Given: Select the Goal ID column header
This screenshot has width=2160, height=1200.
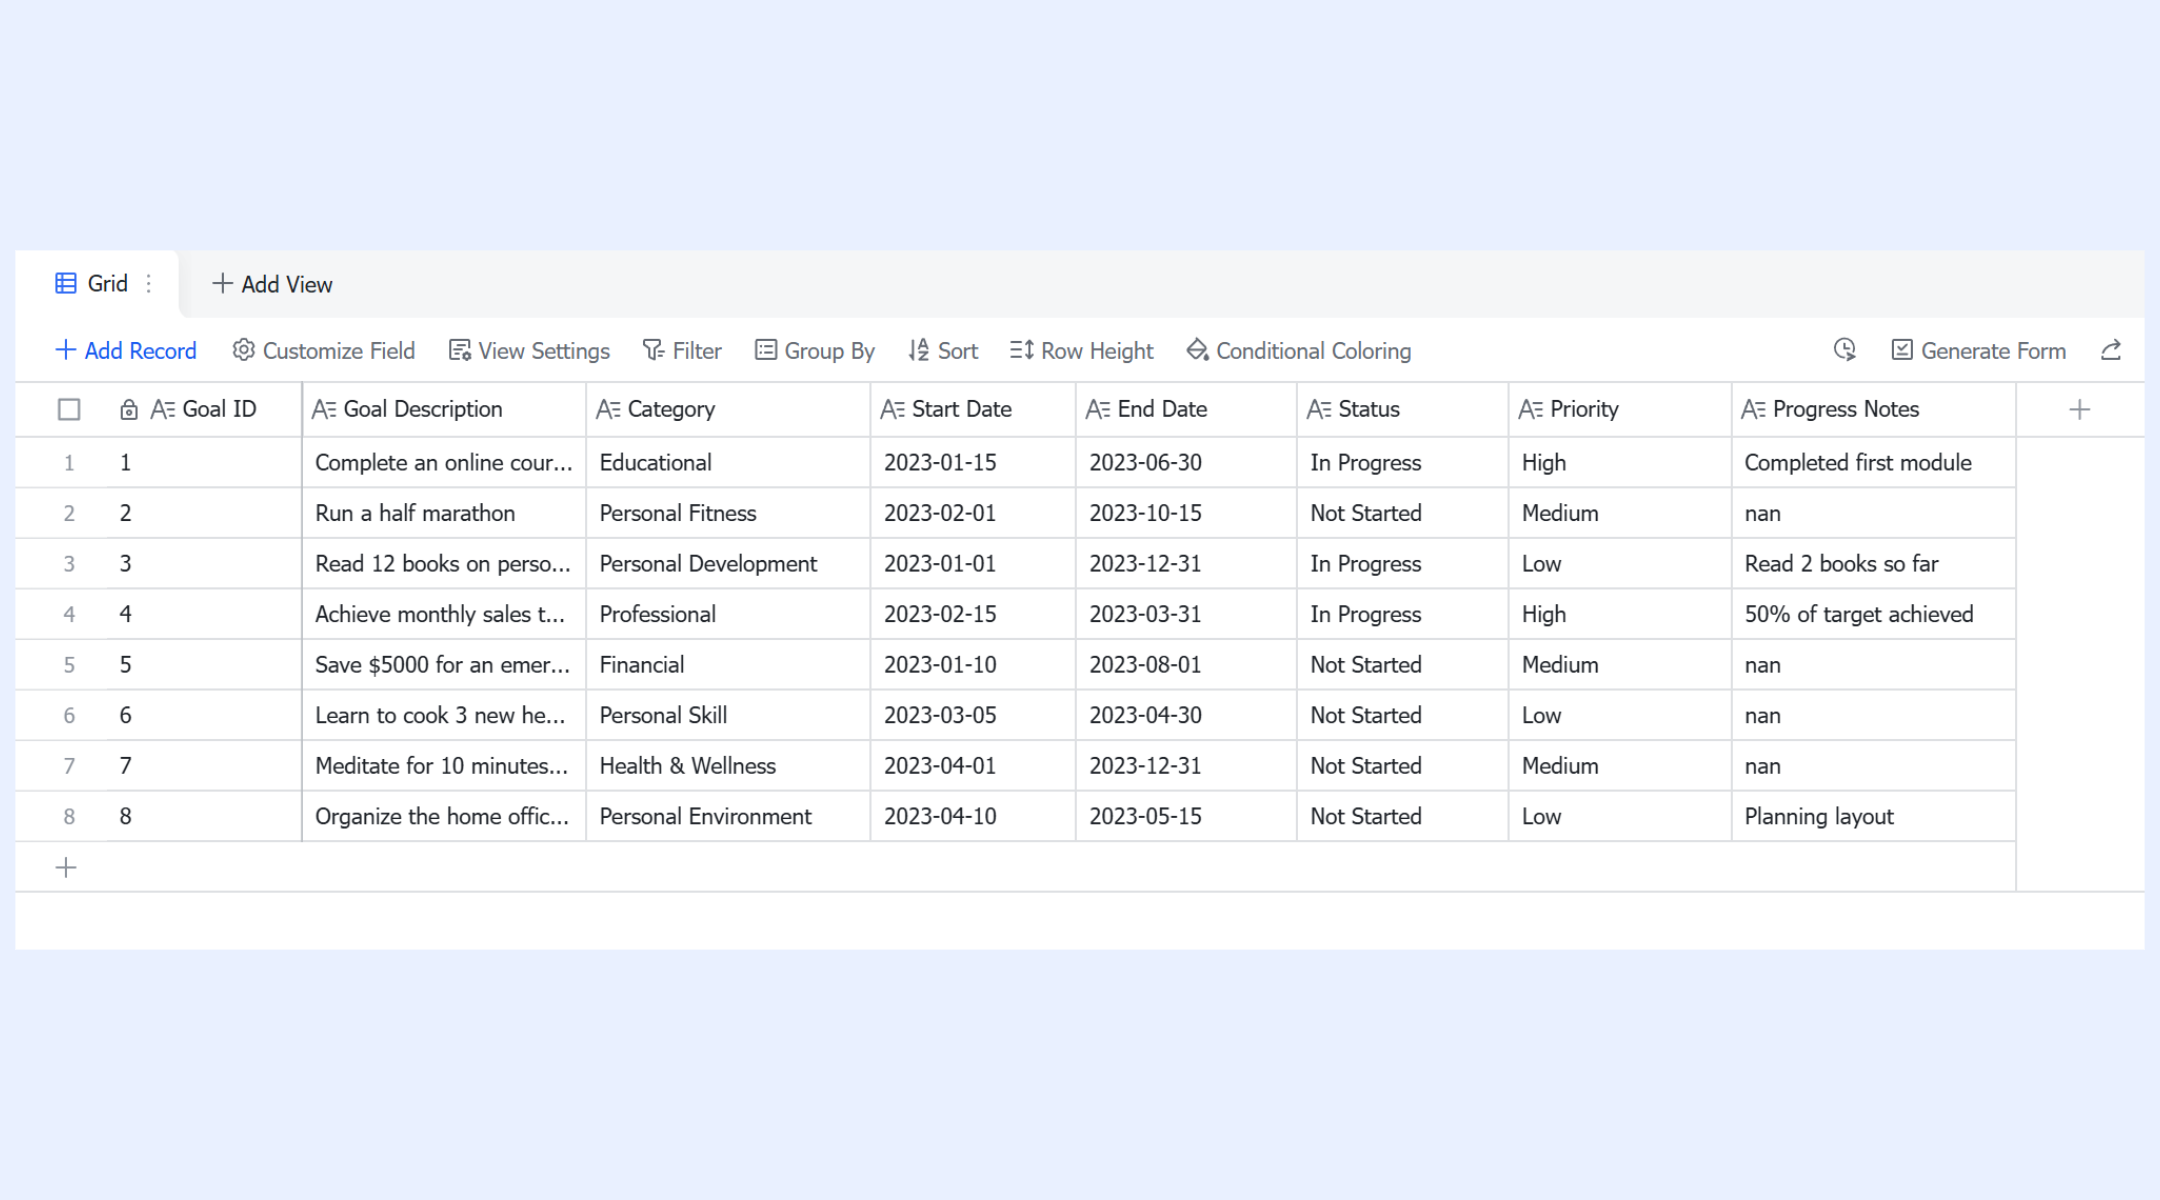Looking at the screenshot, I should [205, 410].
